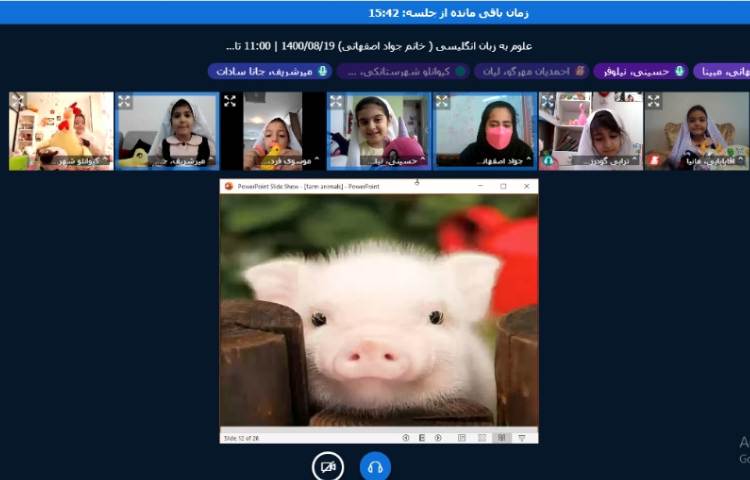Expand the بابایی هانیا video tile to fullscreen
Viewport: 750px width, 480px height.
654,101
